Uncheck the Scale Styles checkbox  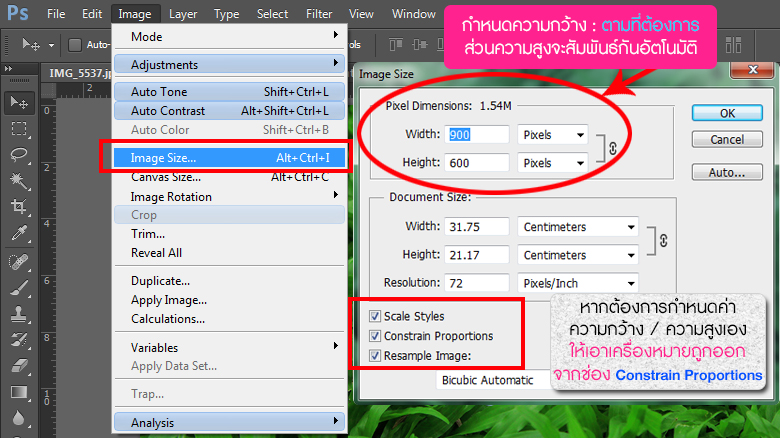(x=375, y=317)
